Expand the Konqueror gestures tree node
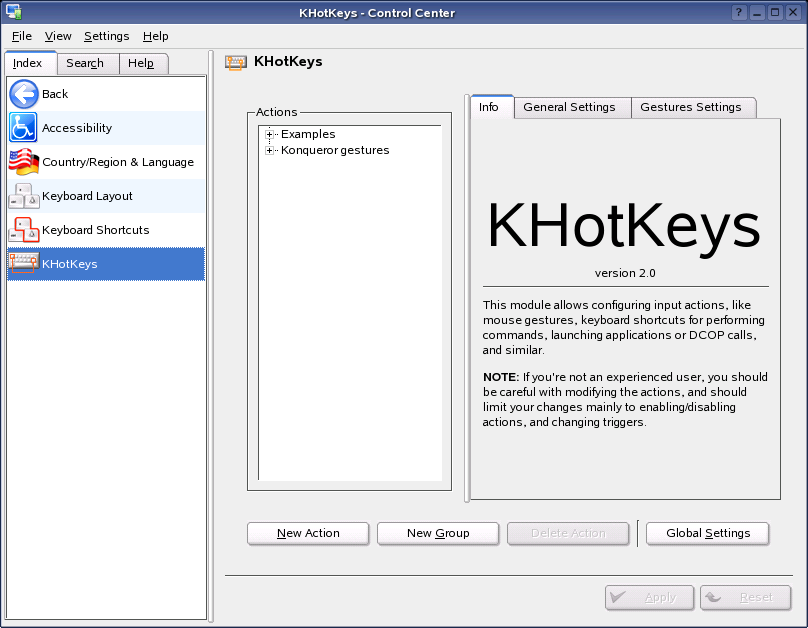The height and width of the screenshot is (628, 808). [x=270, y=151]
